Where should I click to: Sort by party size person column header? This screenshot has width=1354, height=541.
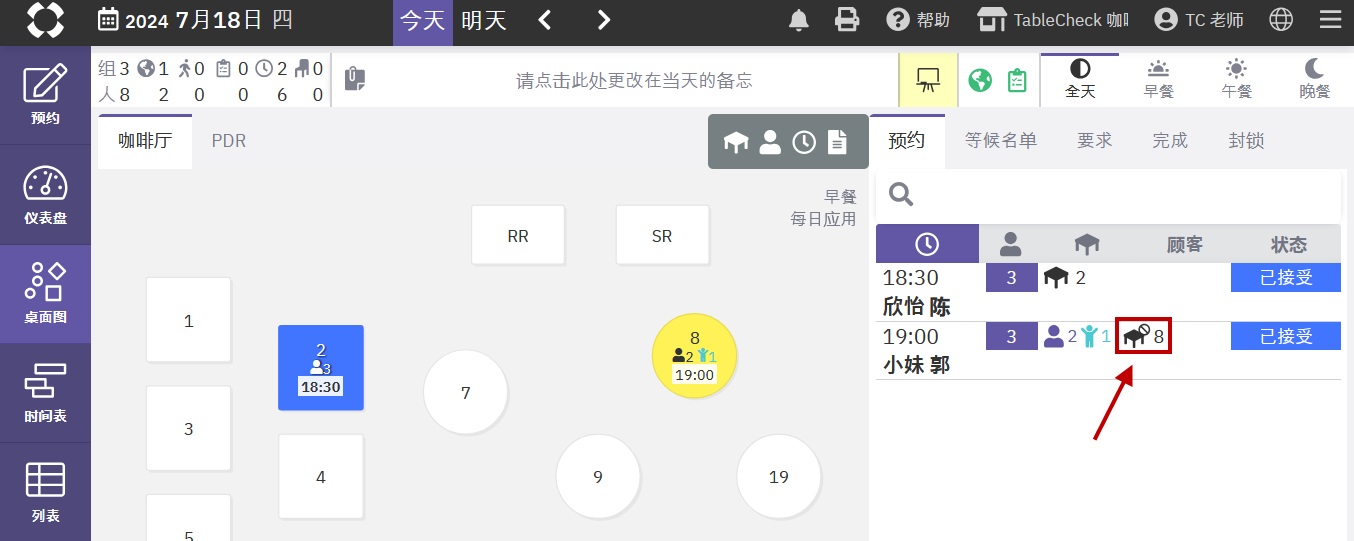pyautogui.click(x=1011, y=244)
